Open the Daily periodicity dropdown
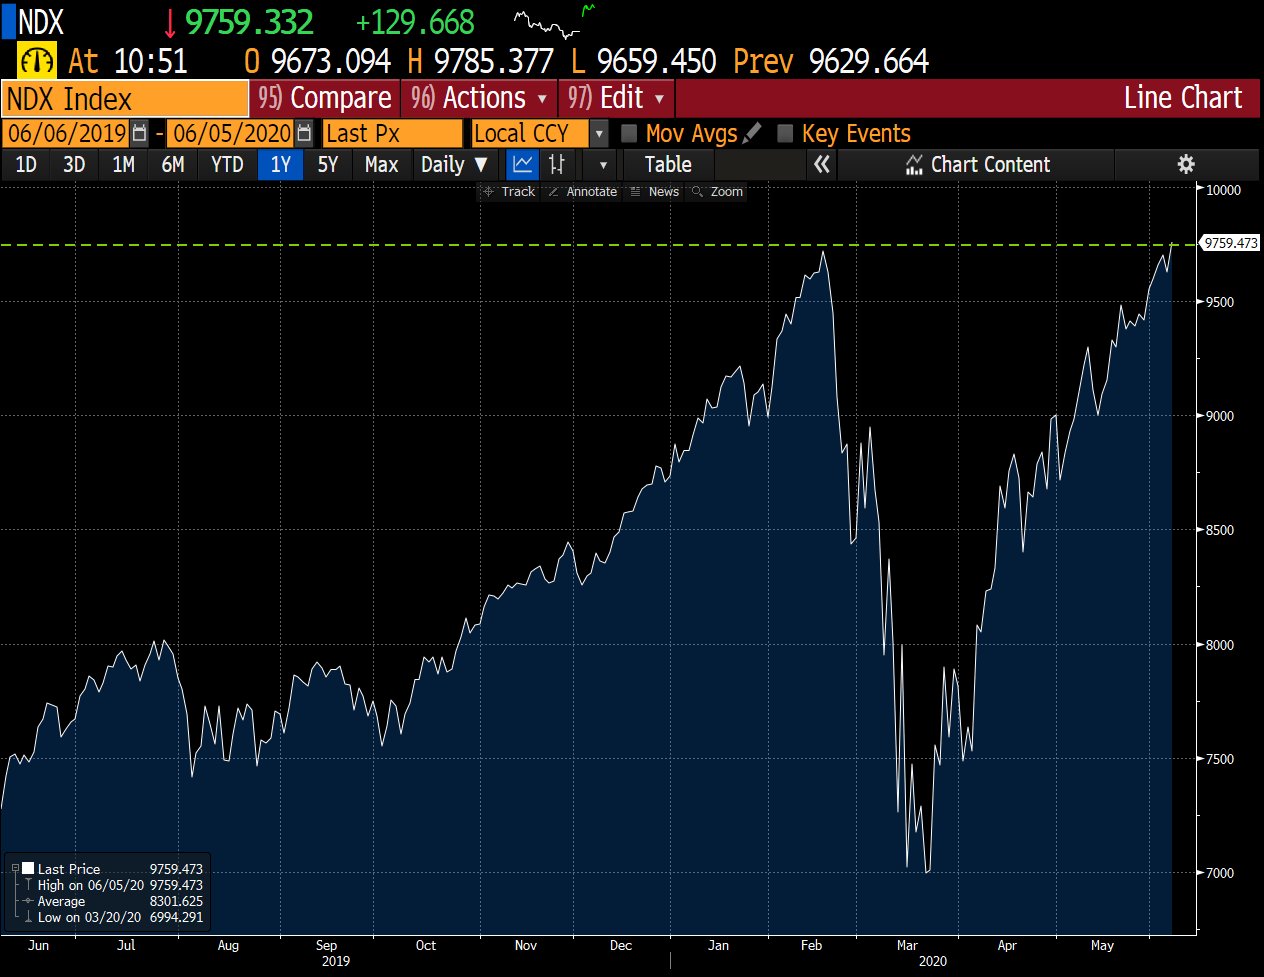 [x=454, y=165]
